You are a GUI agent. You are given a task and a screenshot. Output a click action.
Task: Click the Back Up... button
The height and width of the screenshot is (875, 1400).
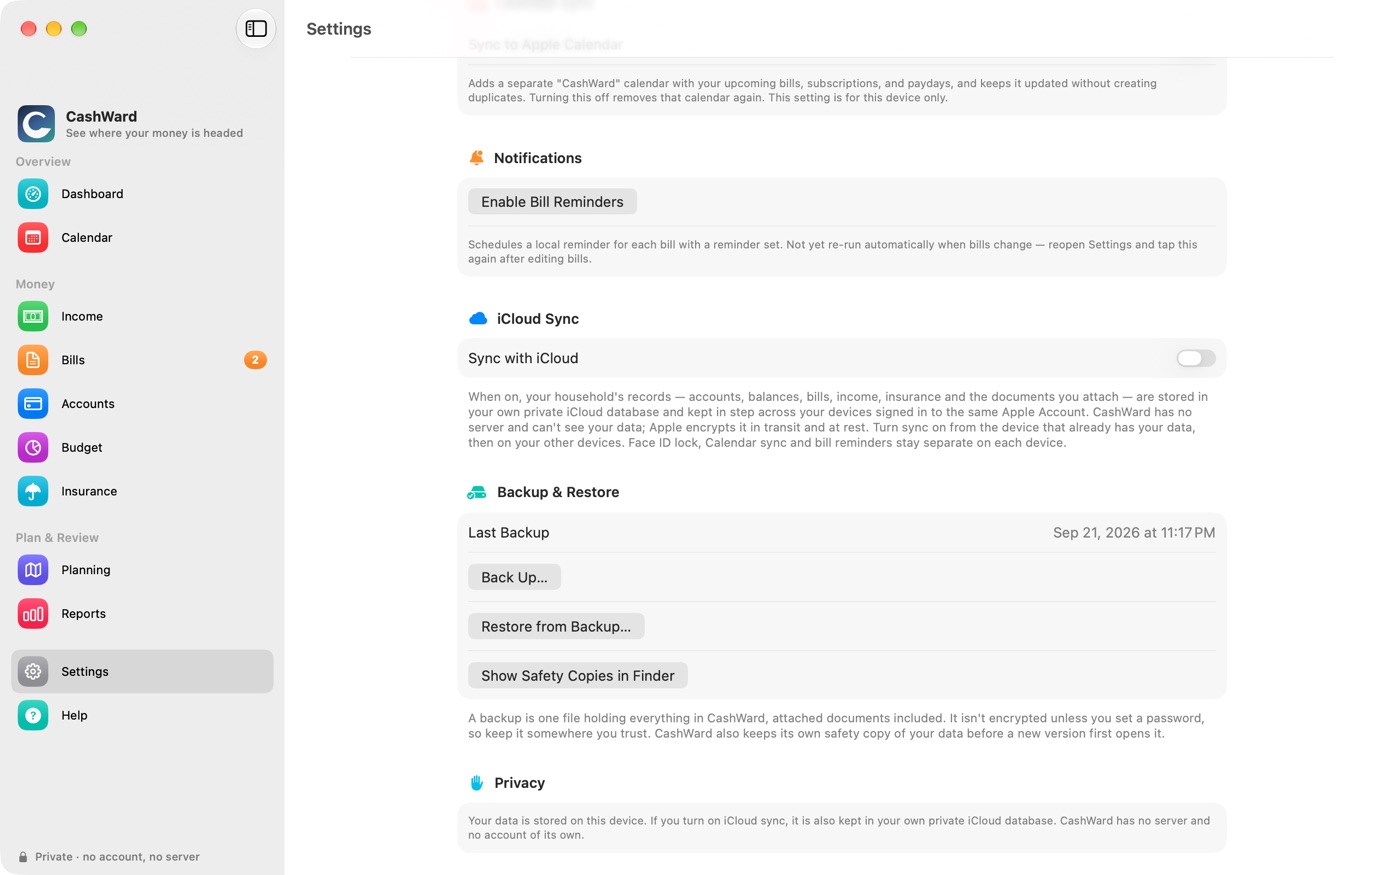514,577
